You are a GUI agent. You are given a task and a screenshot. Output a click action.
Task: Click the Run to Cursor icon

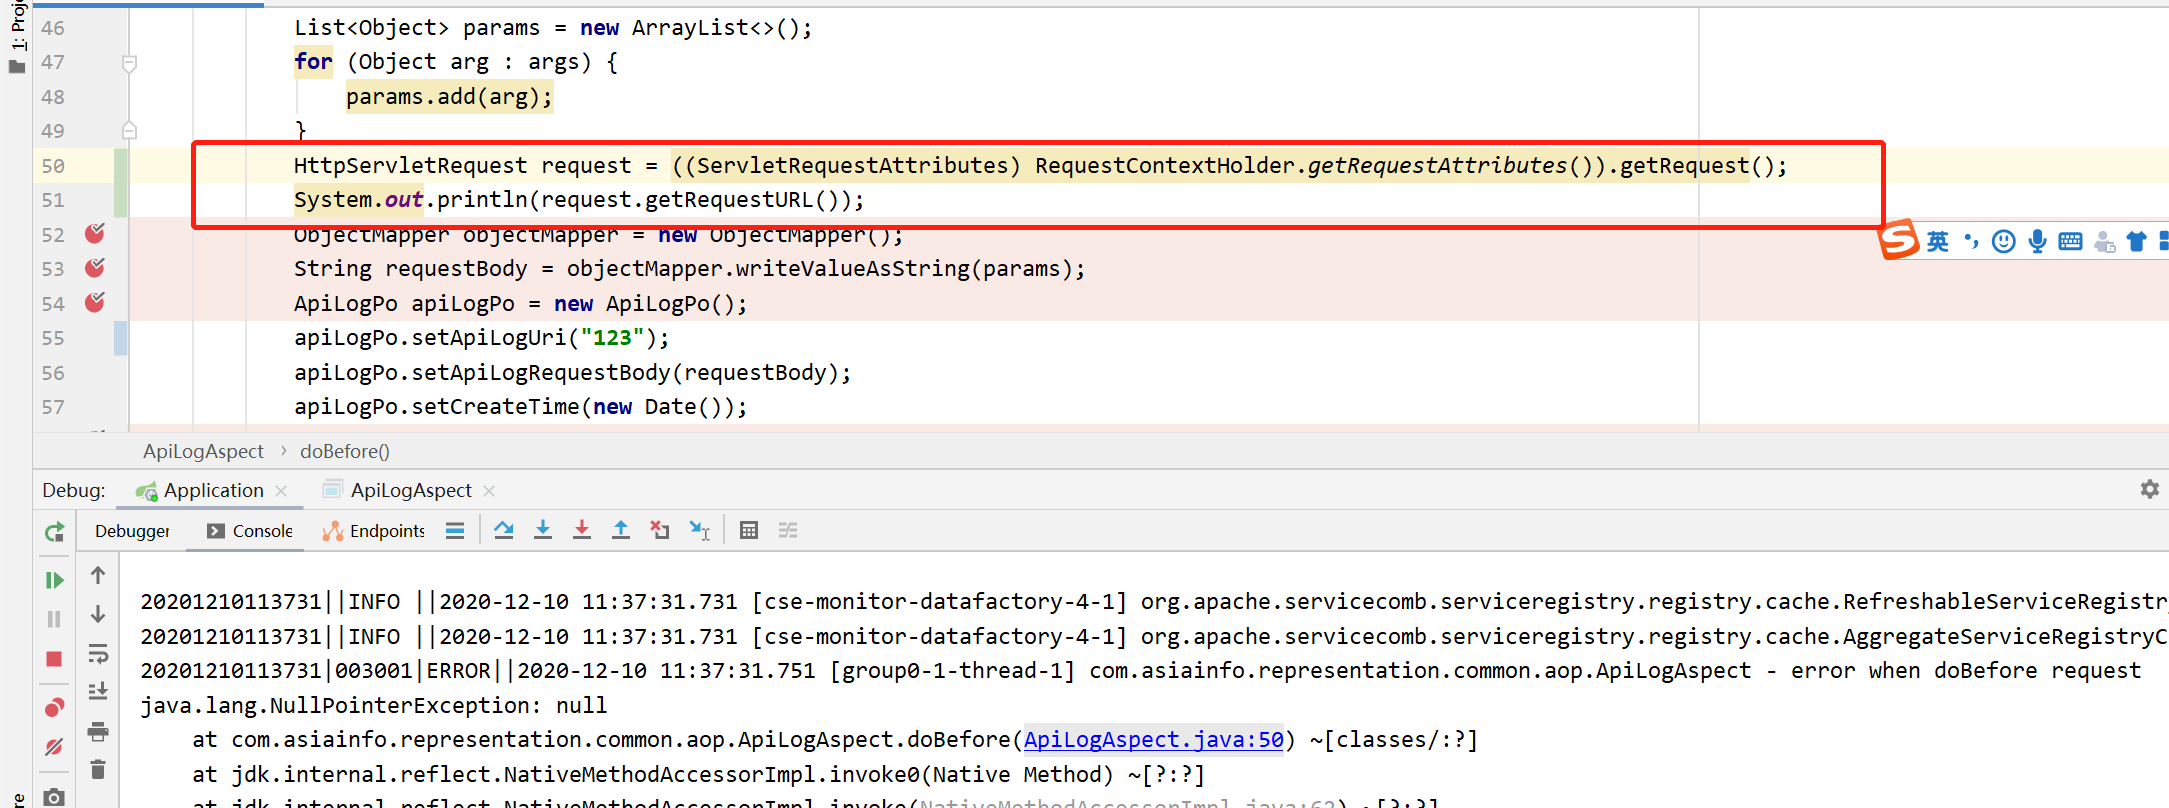tap(700, 531)
